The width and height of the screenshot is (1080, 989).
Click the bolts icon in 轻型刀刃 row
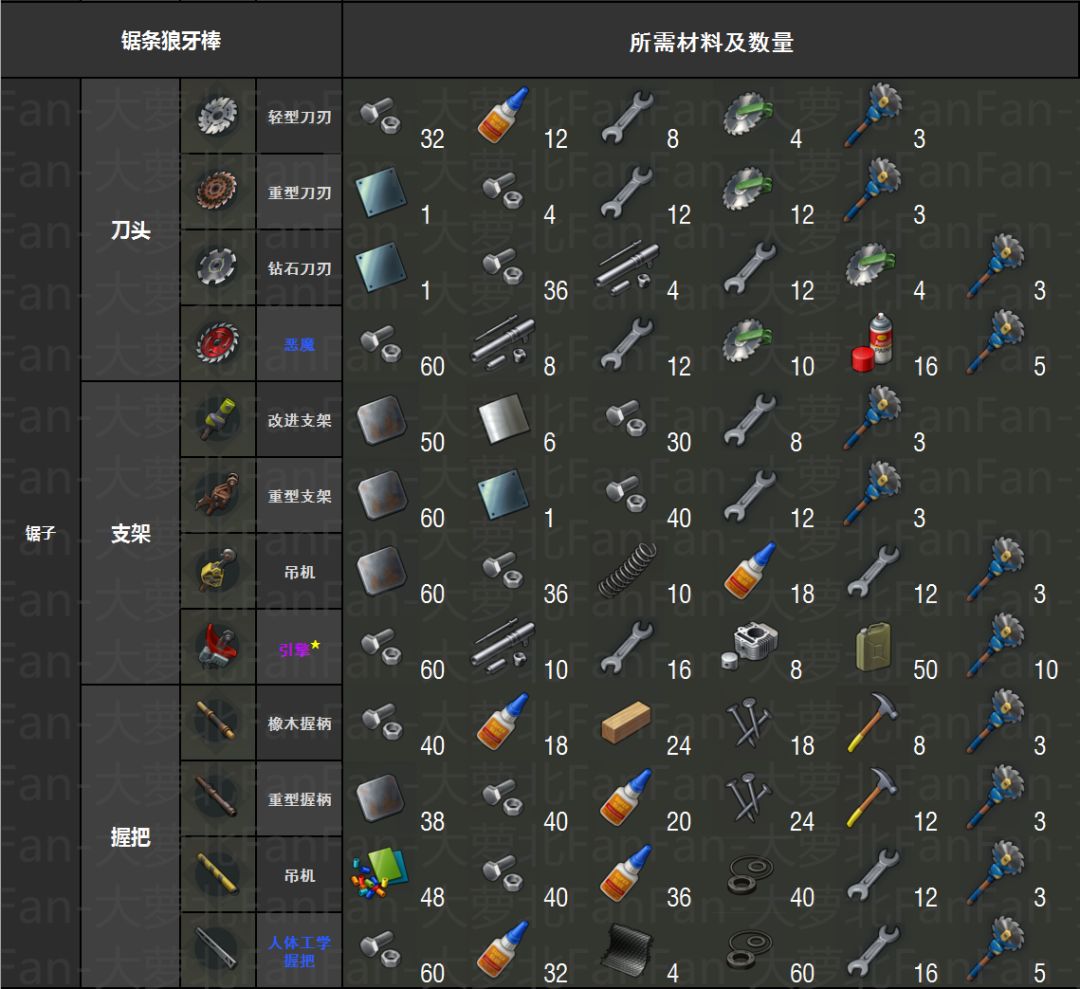pos(380,115)
